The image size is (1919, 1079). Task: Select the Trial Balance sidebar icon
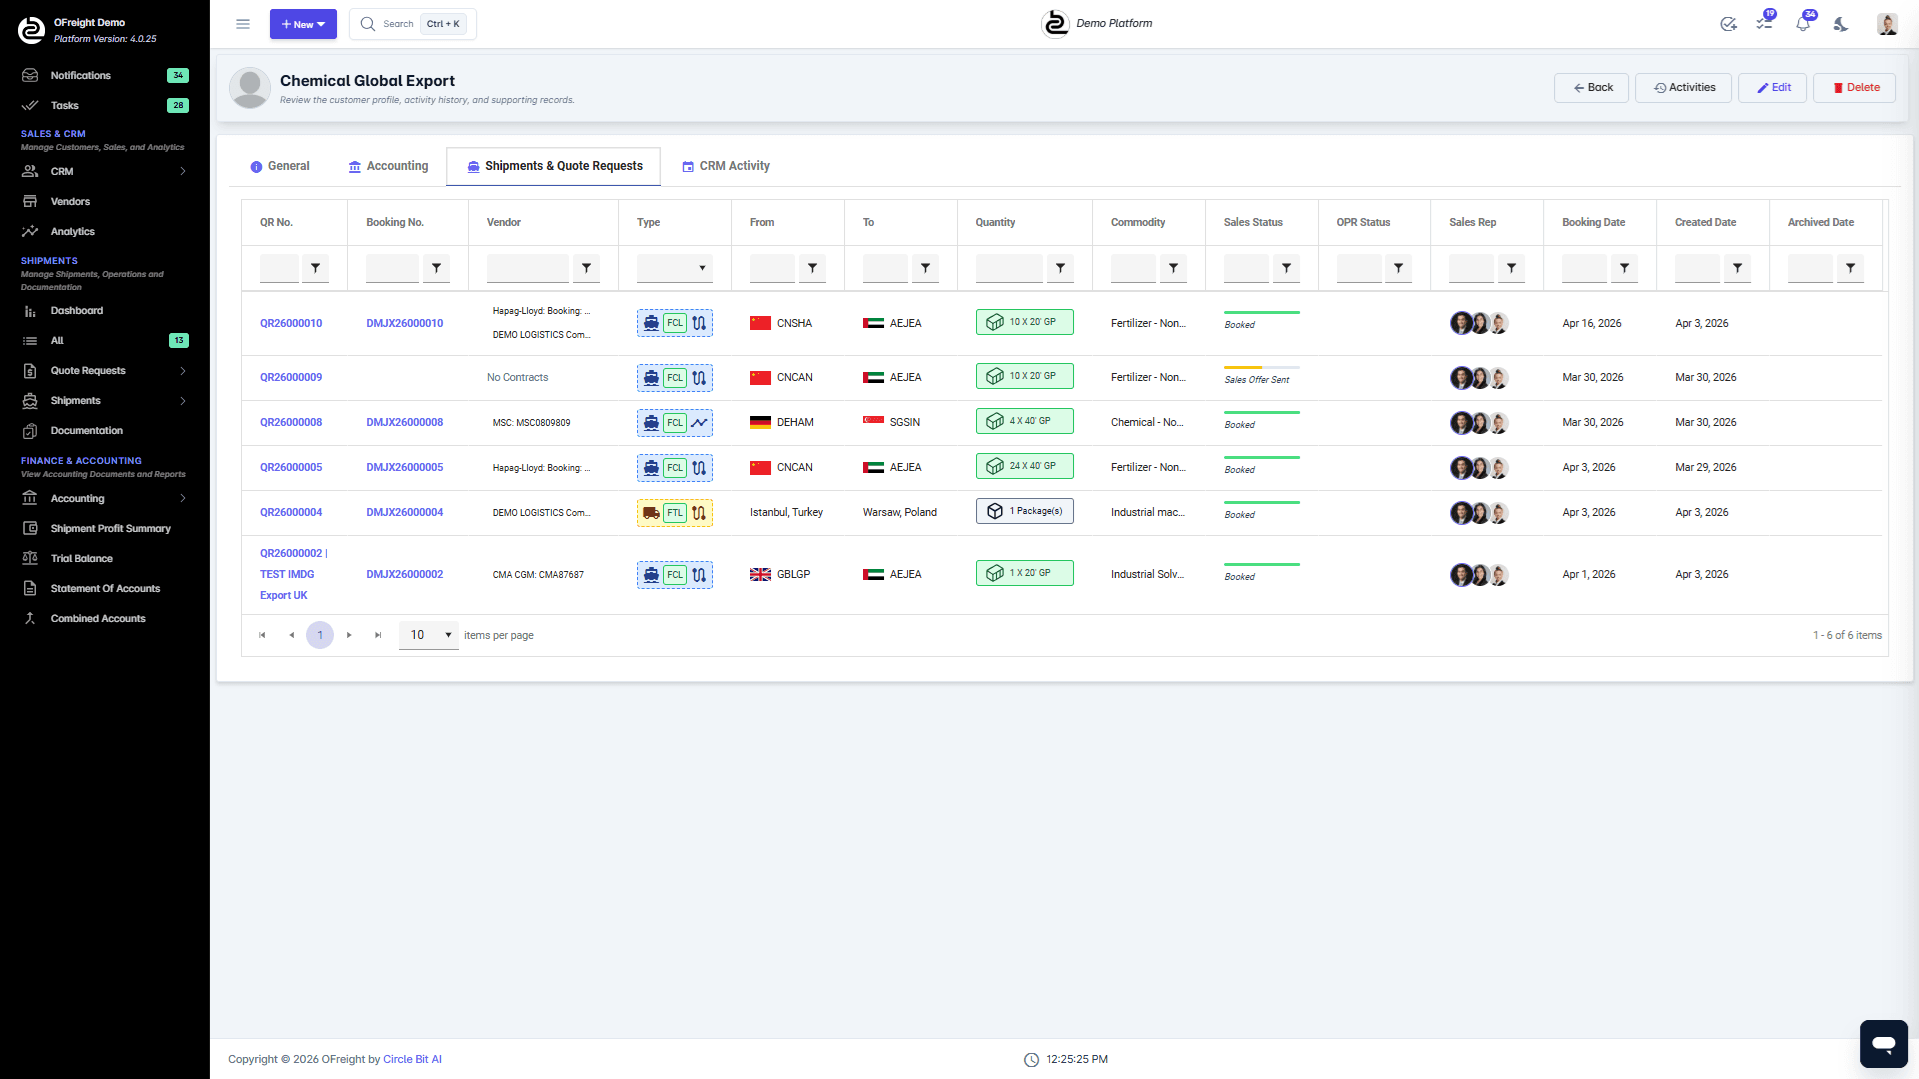click(x=29, y=558)
